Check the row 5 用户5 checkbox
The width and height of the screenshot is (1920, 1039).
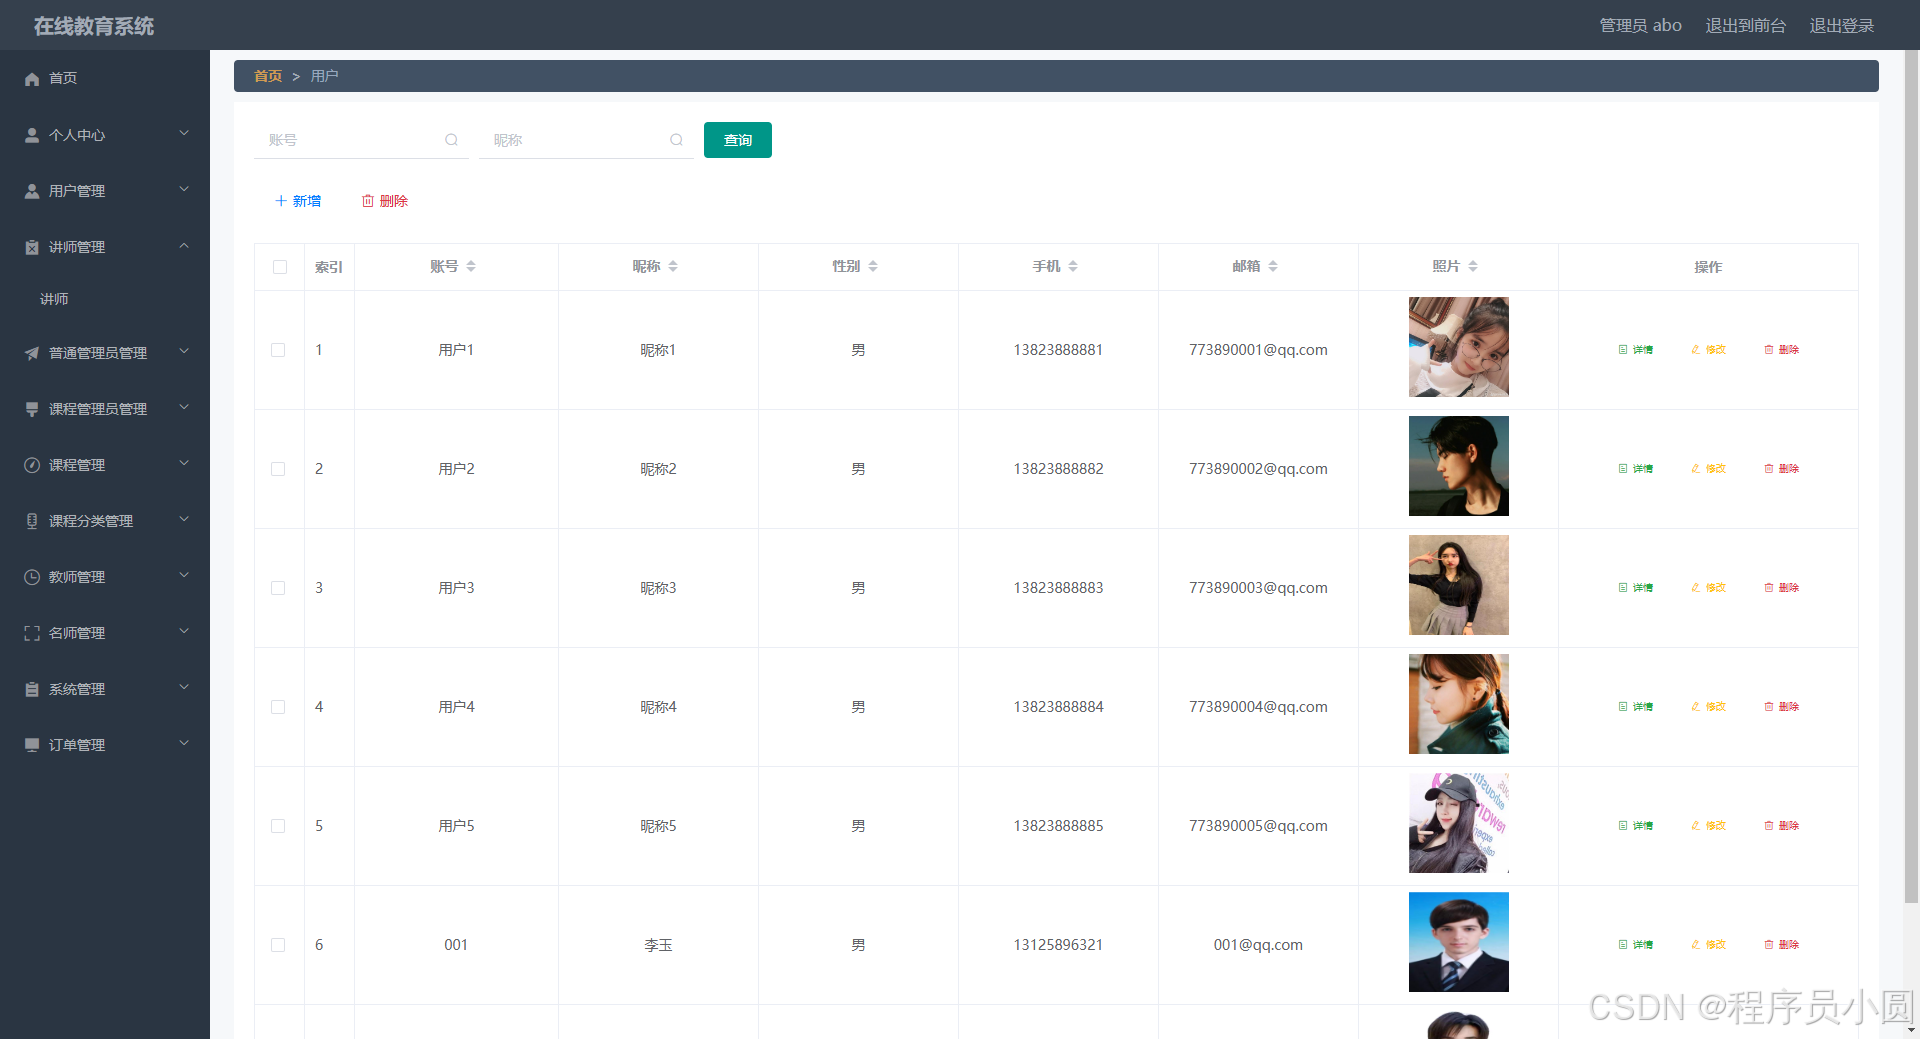pyautogui.click(x=278, y=826)
